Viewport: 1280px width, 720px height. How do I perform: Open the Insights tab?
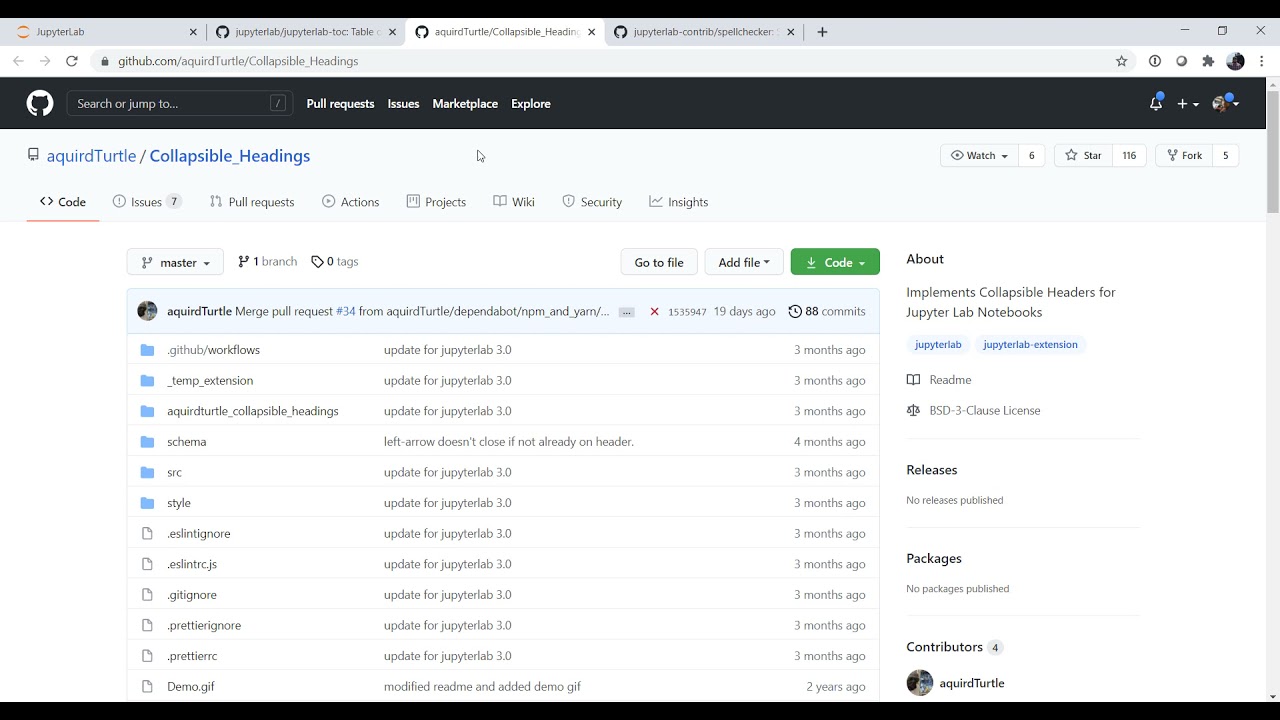point(678,202)
